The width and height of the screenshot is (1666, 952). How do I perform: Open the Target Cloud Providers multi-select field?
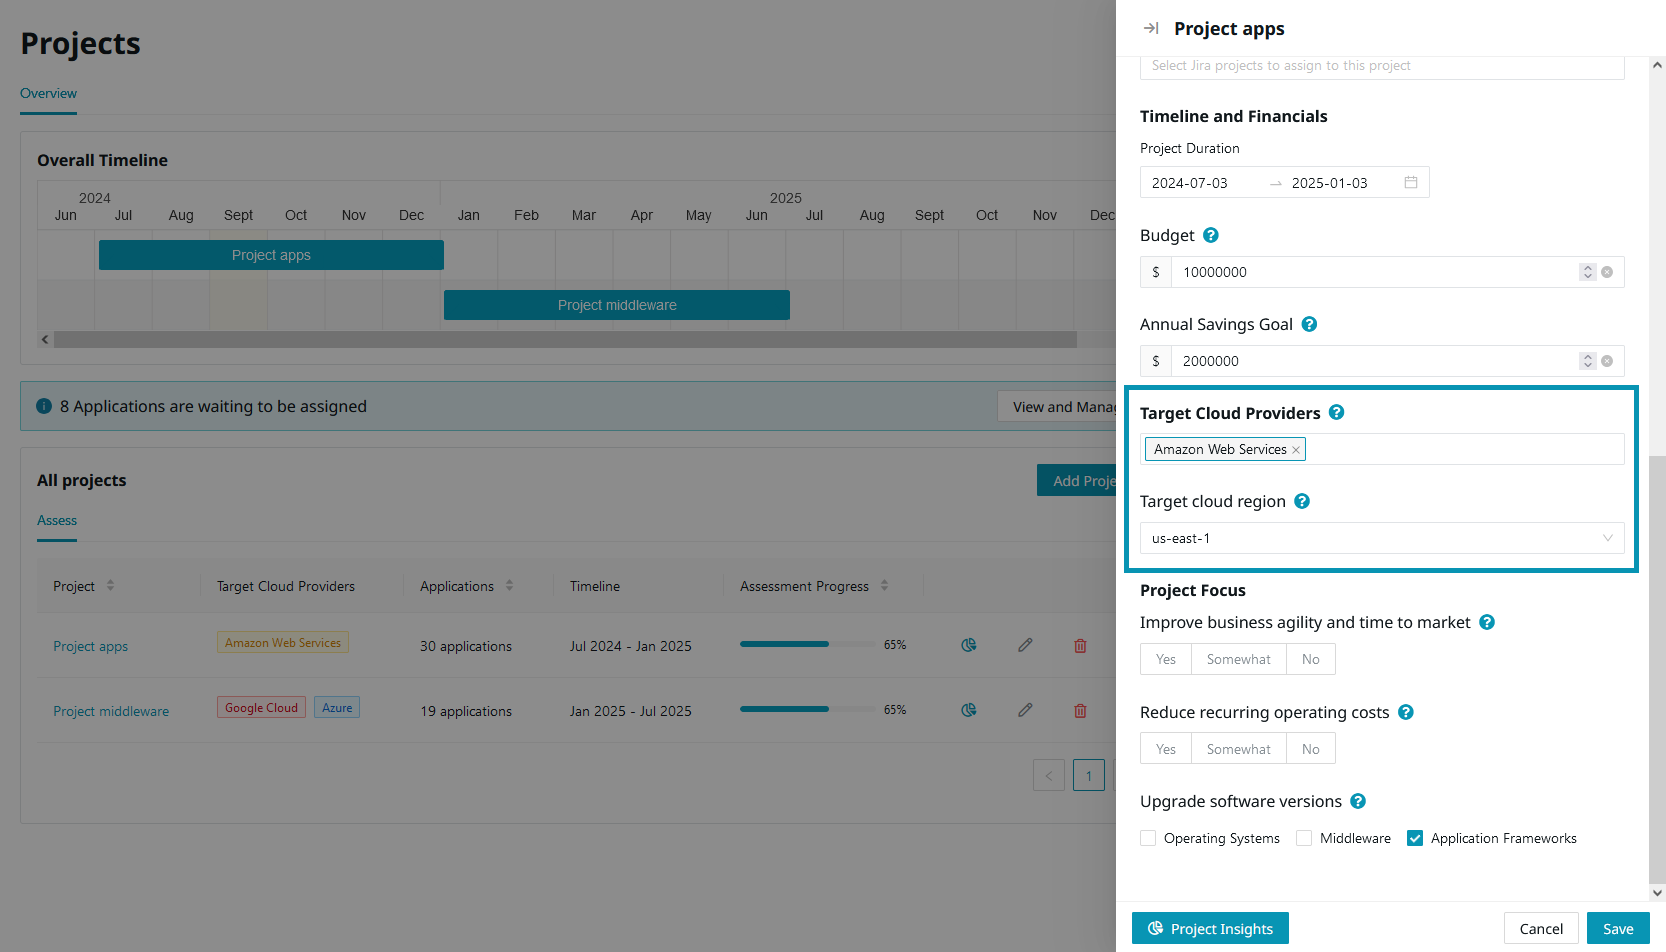tap(1460, 450)
